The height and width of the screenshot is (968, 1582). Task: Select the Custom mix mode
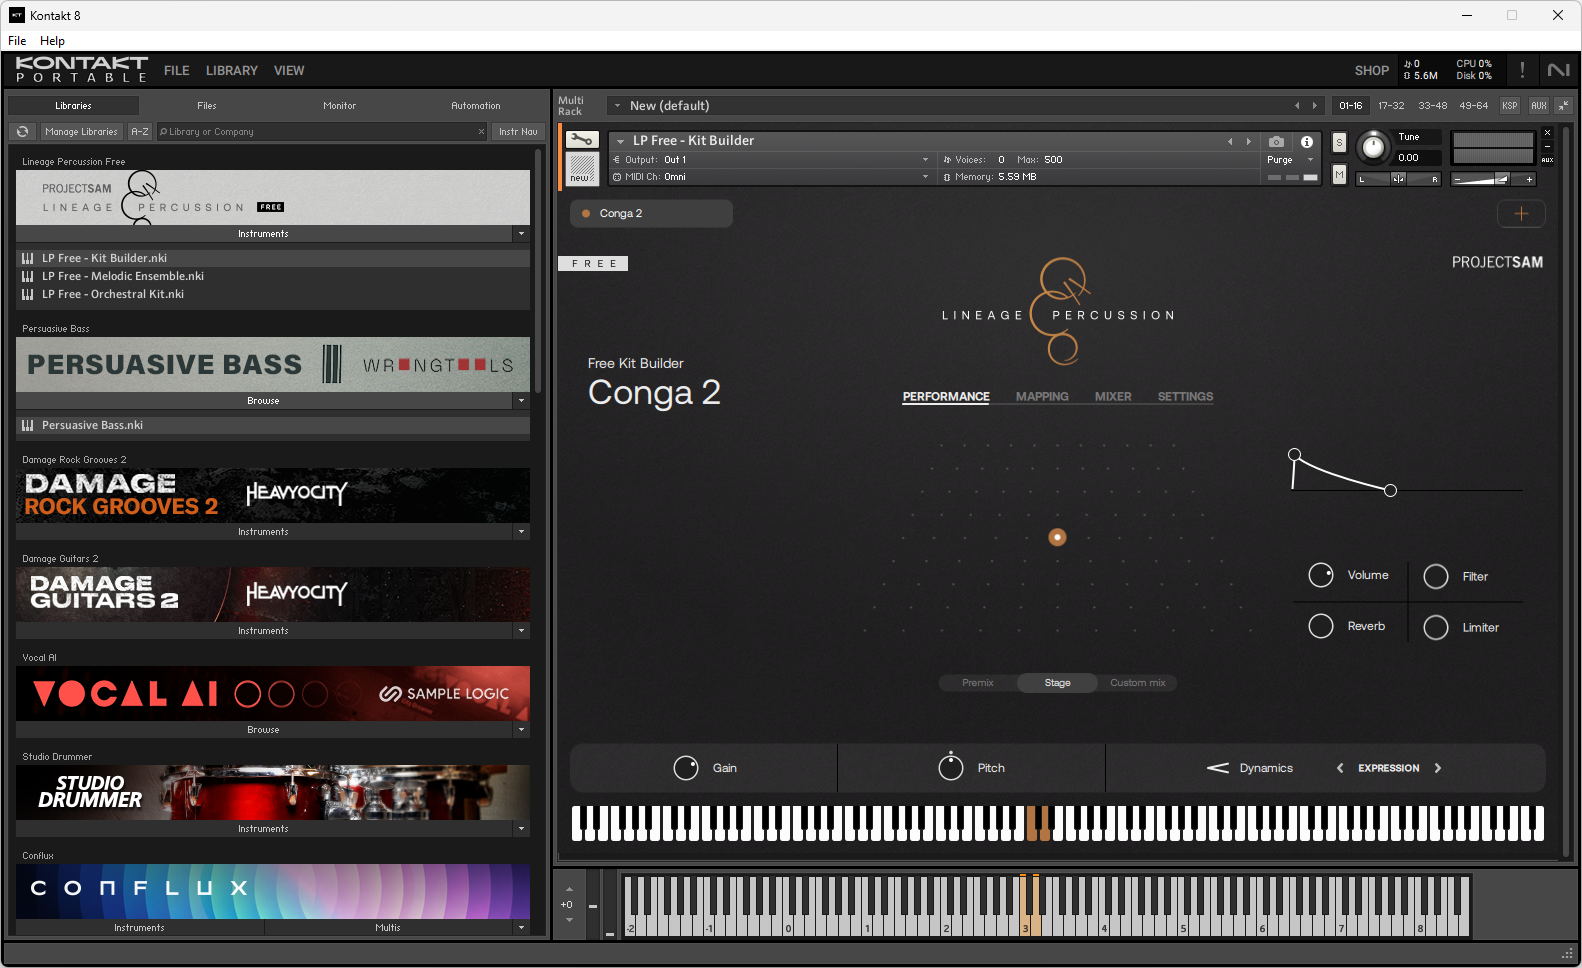1137,683
